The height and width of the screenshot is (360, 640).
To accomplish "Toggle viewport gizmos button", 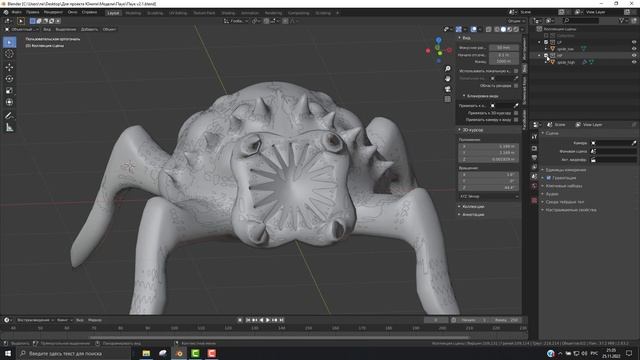I will pyautogui.click(x=459, y=29).
